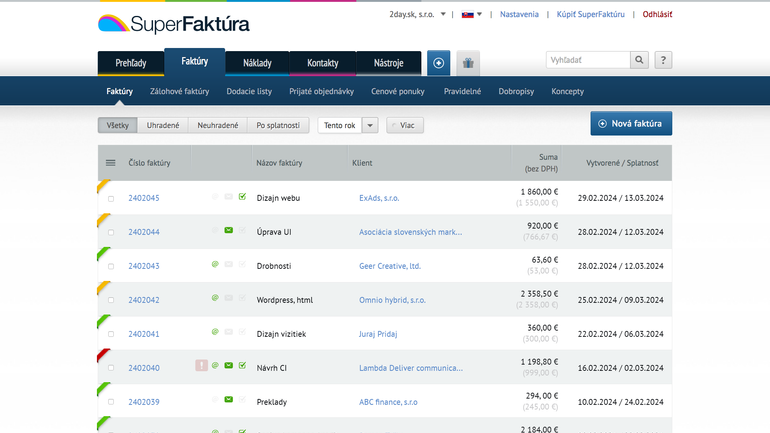Click the magnifier search icon
This screenshot has width=770, height=433.
click(x=640, y=60)
